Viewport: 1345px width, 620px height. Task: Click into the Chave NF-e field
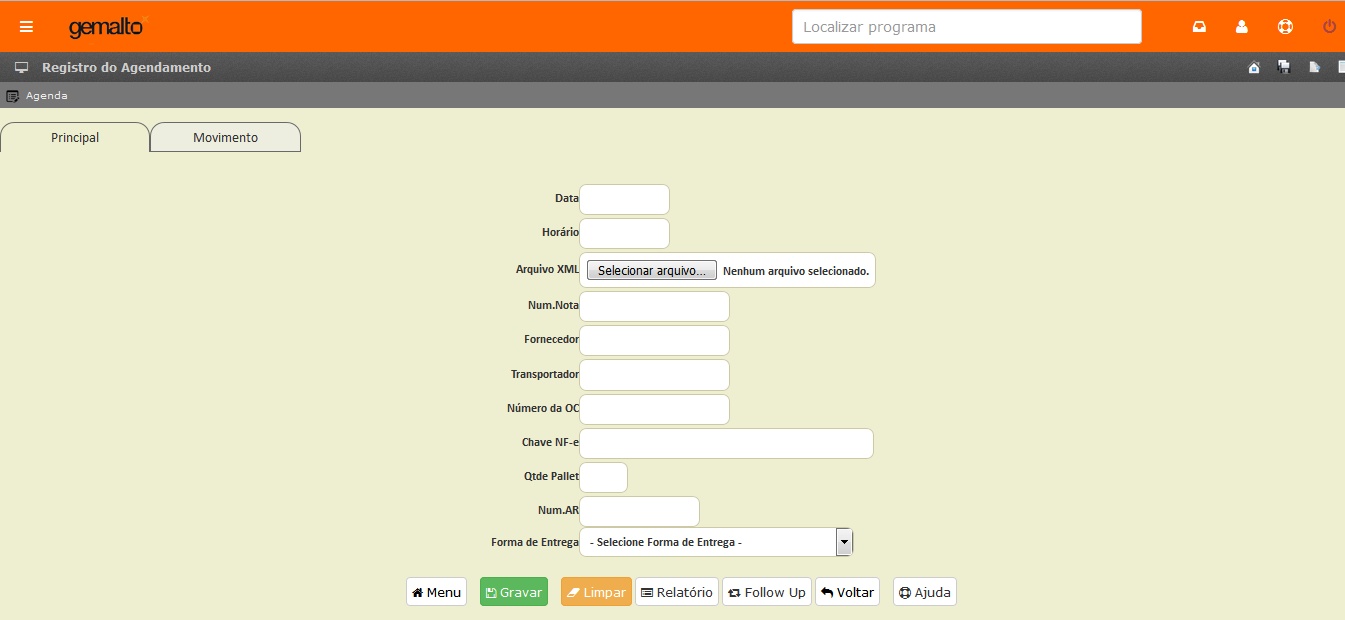point(726,443)
